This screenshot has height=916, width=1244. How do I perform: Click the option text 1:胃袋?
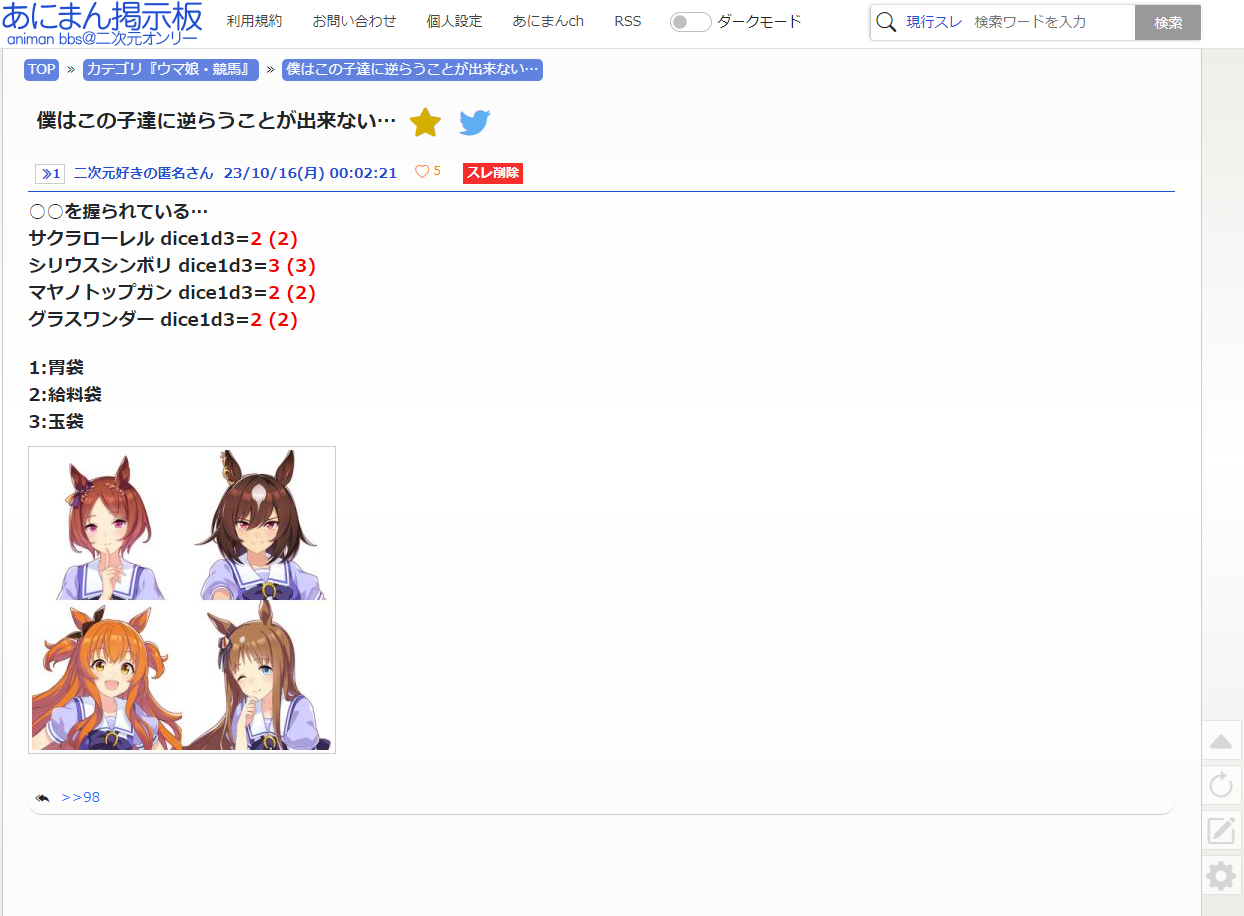pyautogui.click(x=56, y=367)
